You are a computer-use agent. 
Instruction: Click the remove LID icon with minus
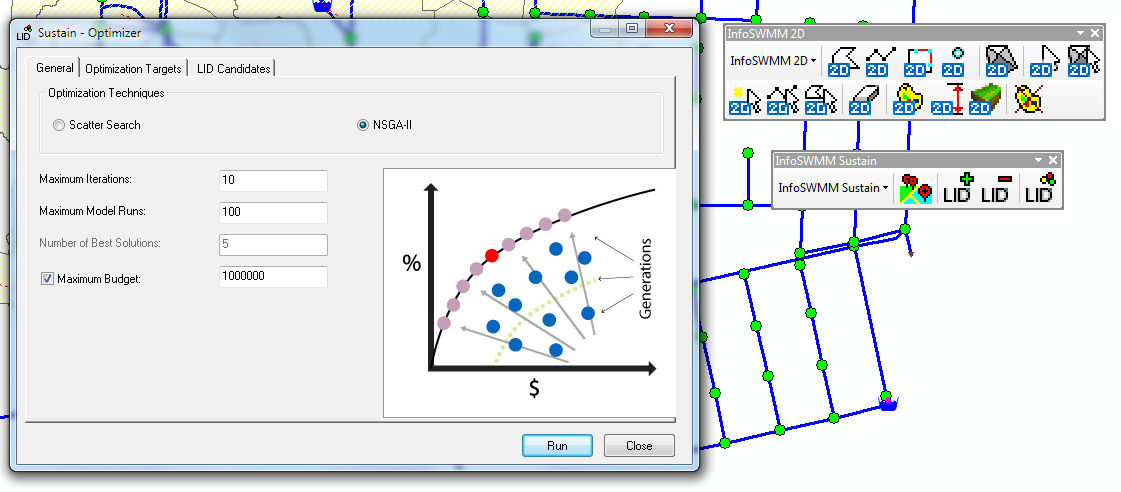coord(997,188)
